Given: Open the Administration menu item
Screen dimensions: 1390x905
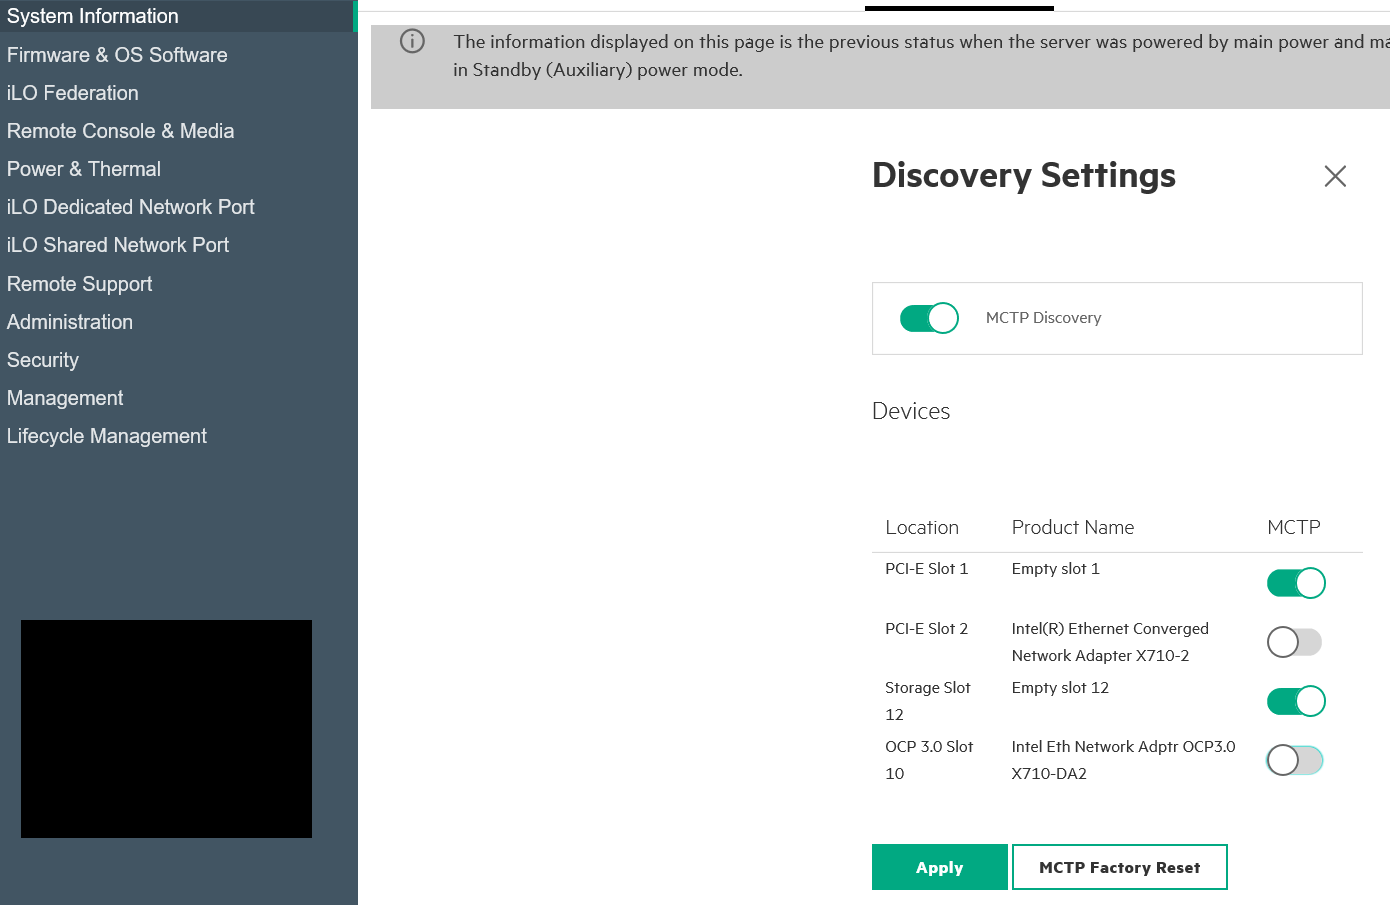Looking at the screenshot, I should [70, 322].
